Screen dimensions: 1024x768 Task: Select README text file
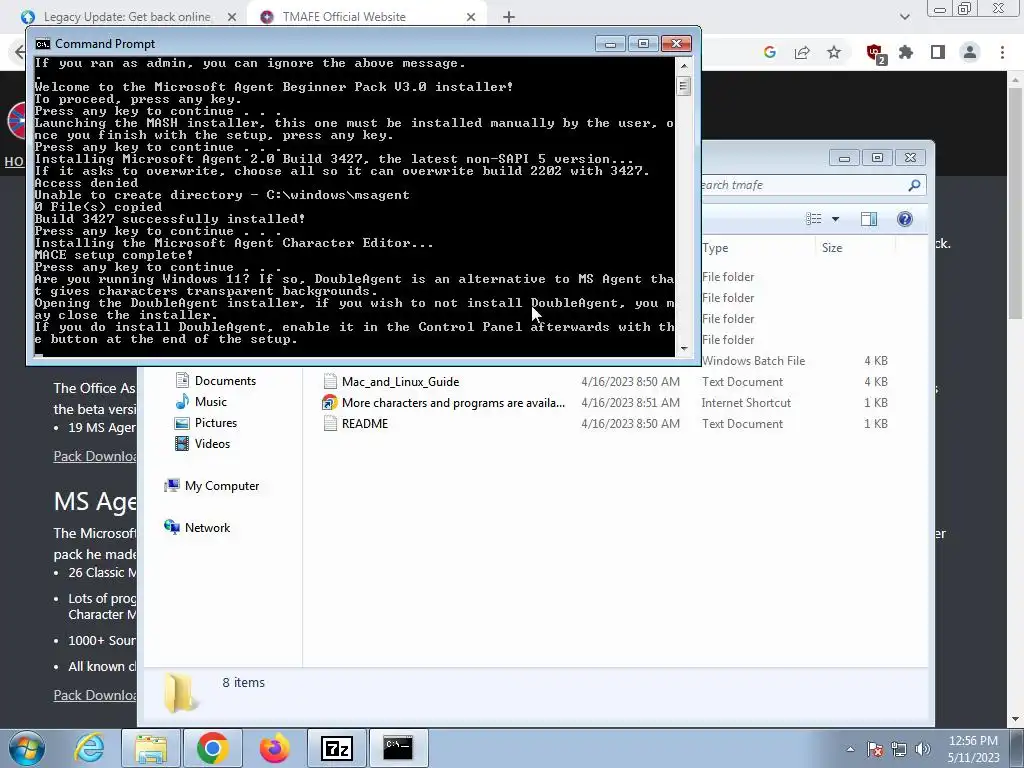(x=356, y=424)
